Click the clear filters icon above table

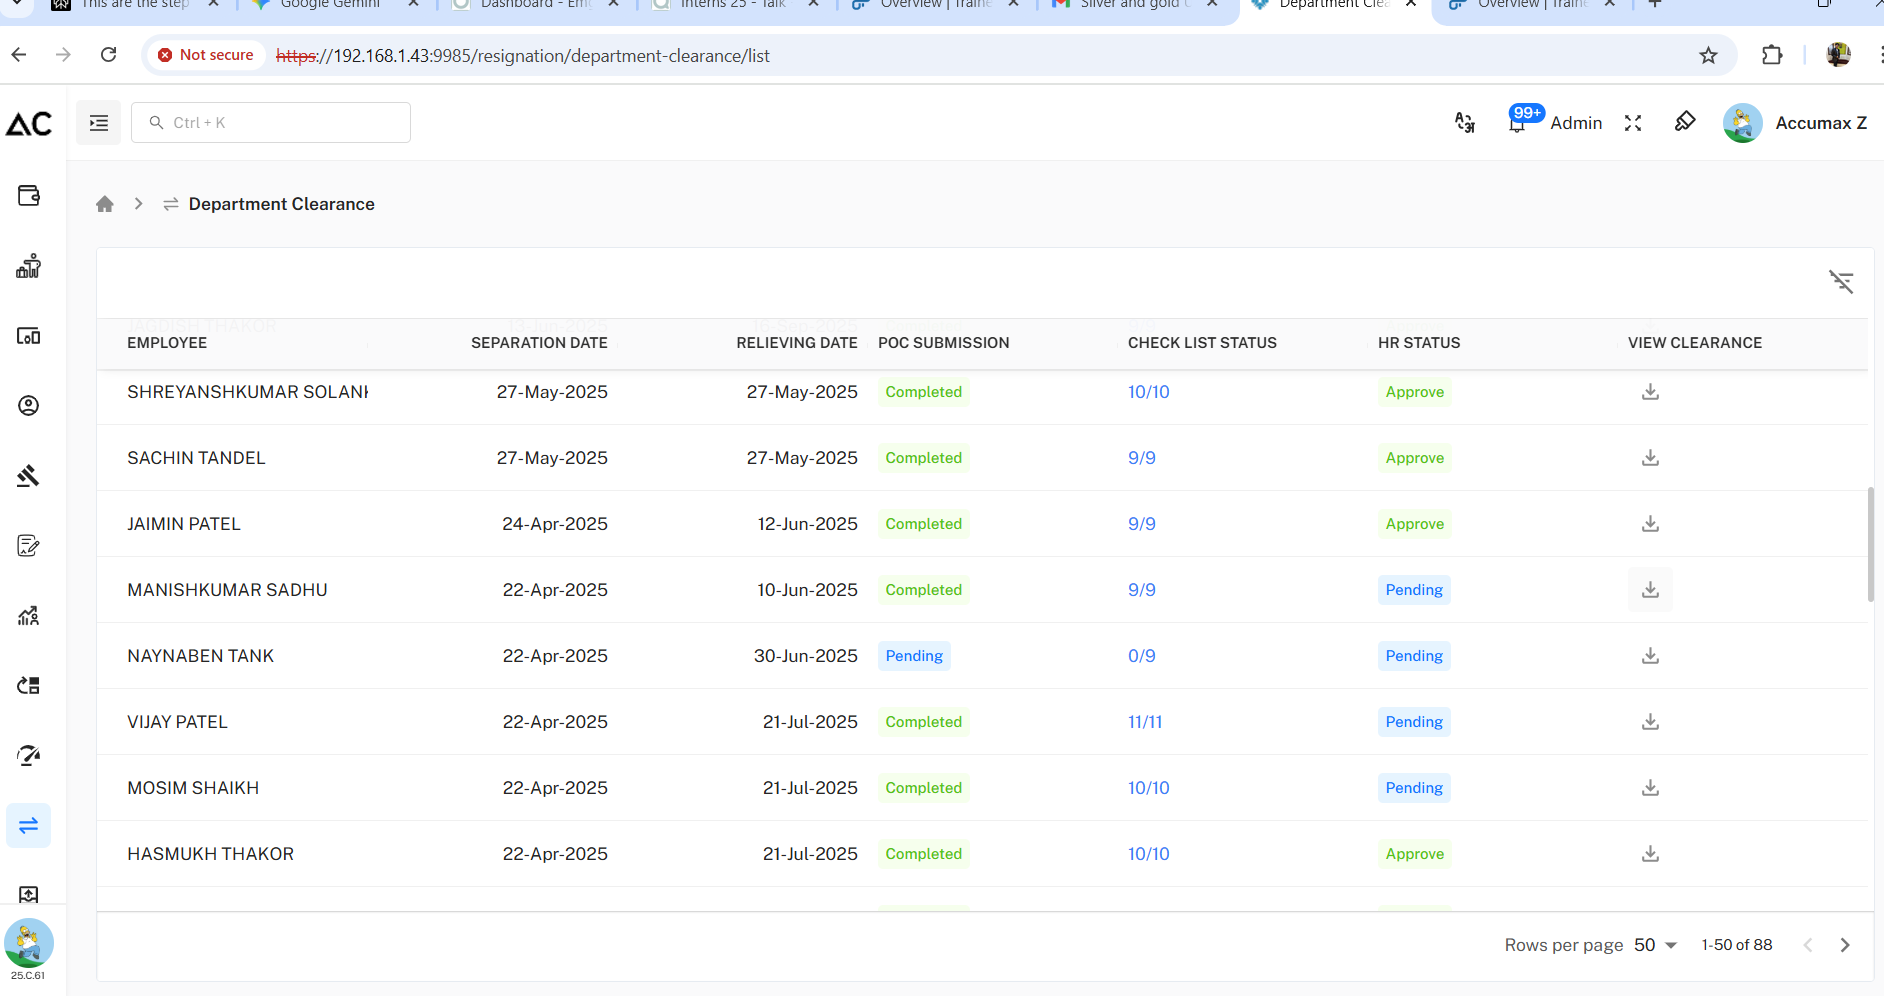[x=1841, y=282]
